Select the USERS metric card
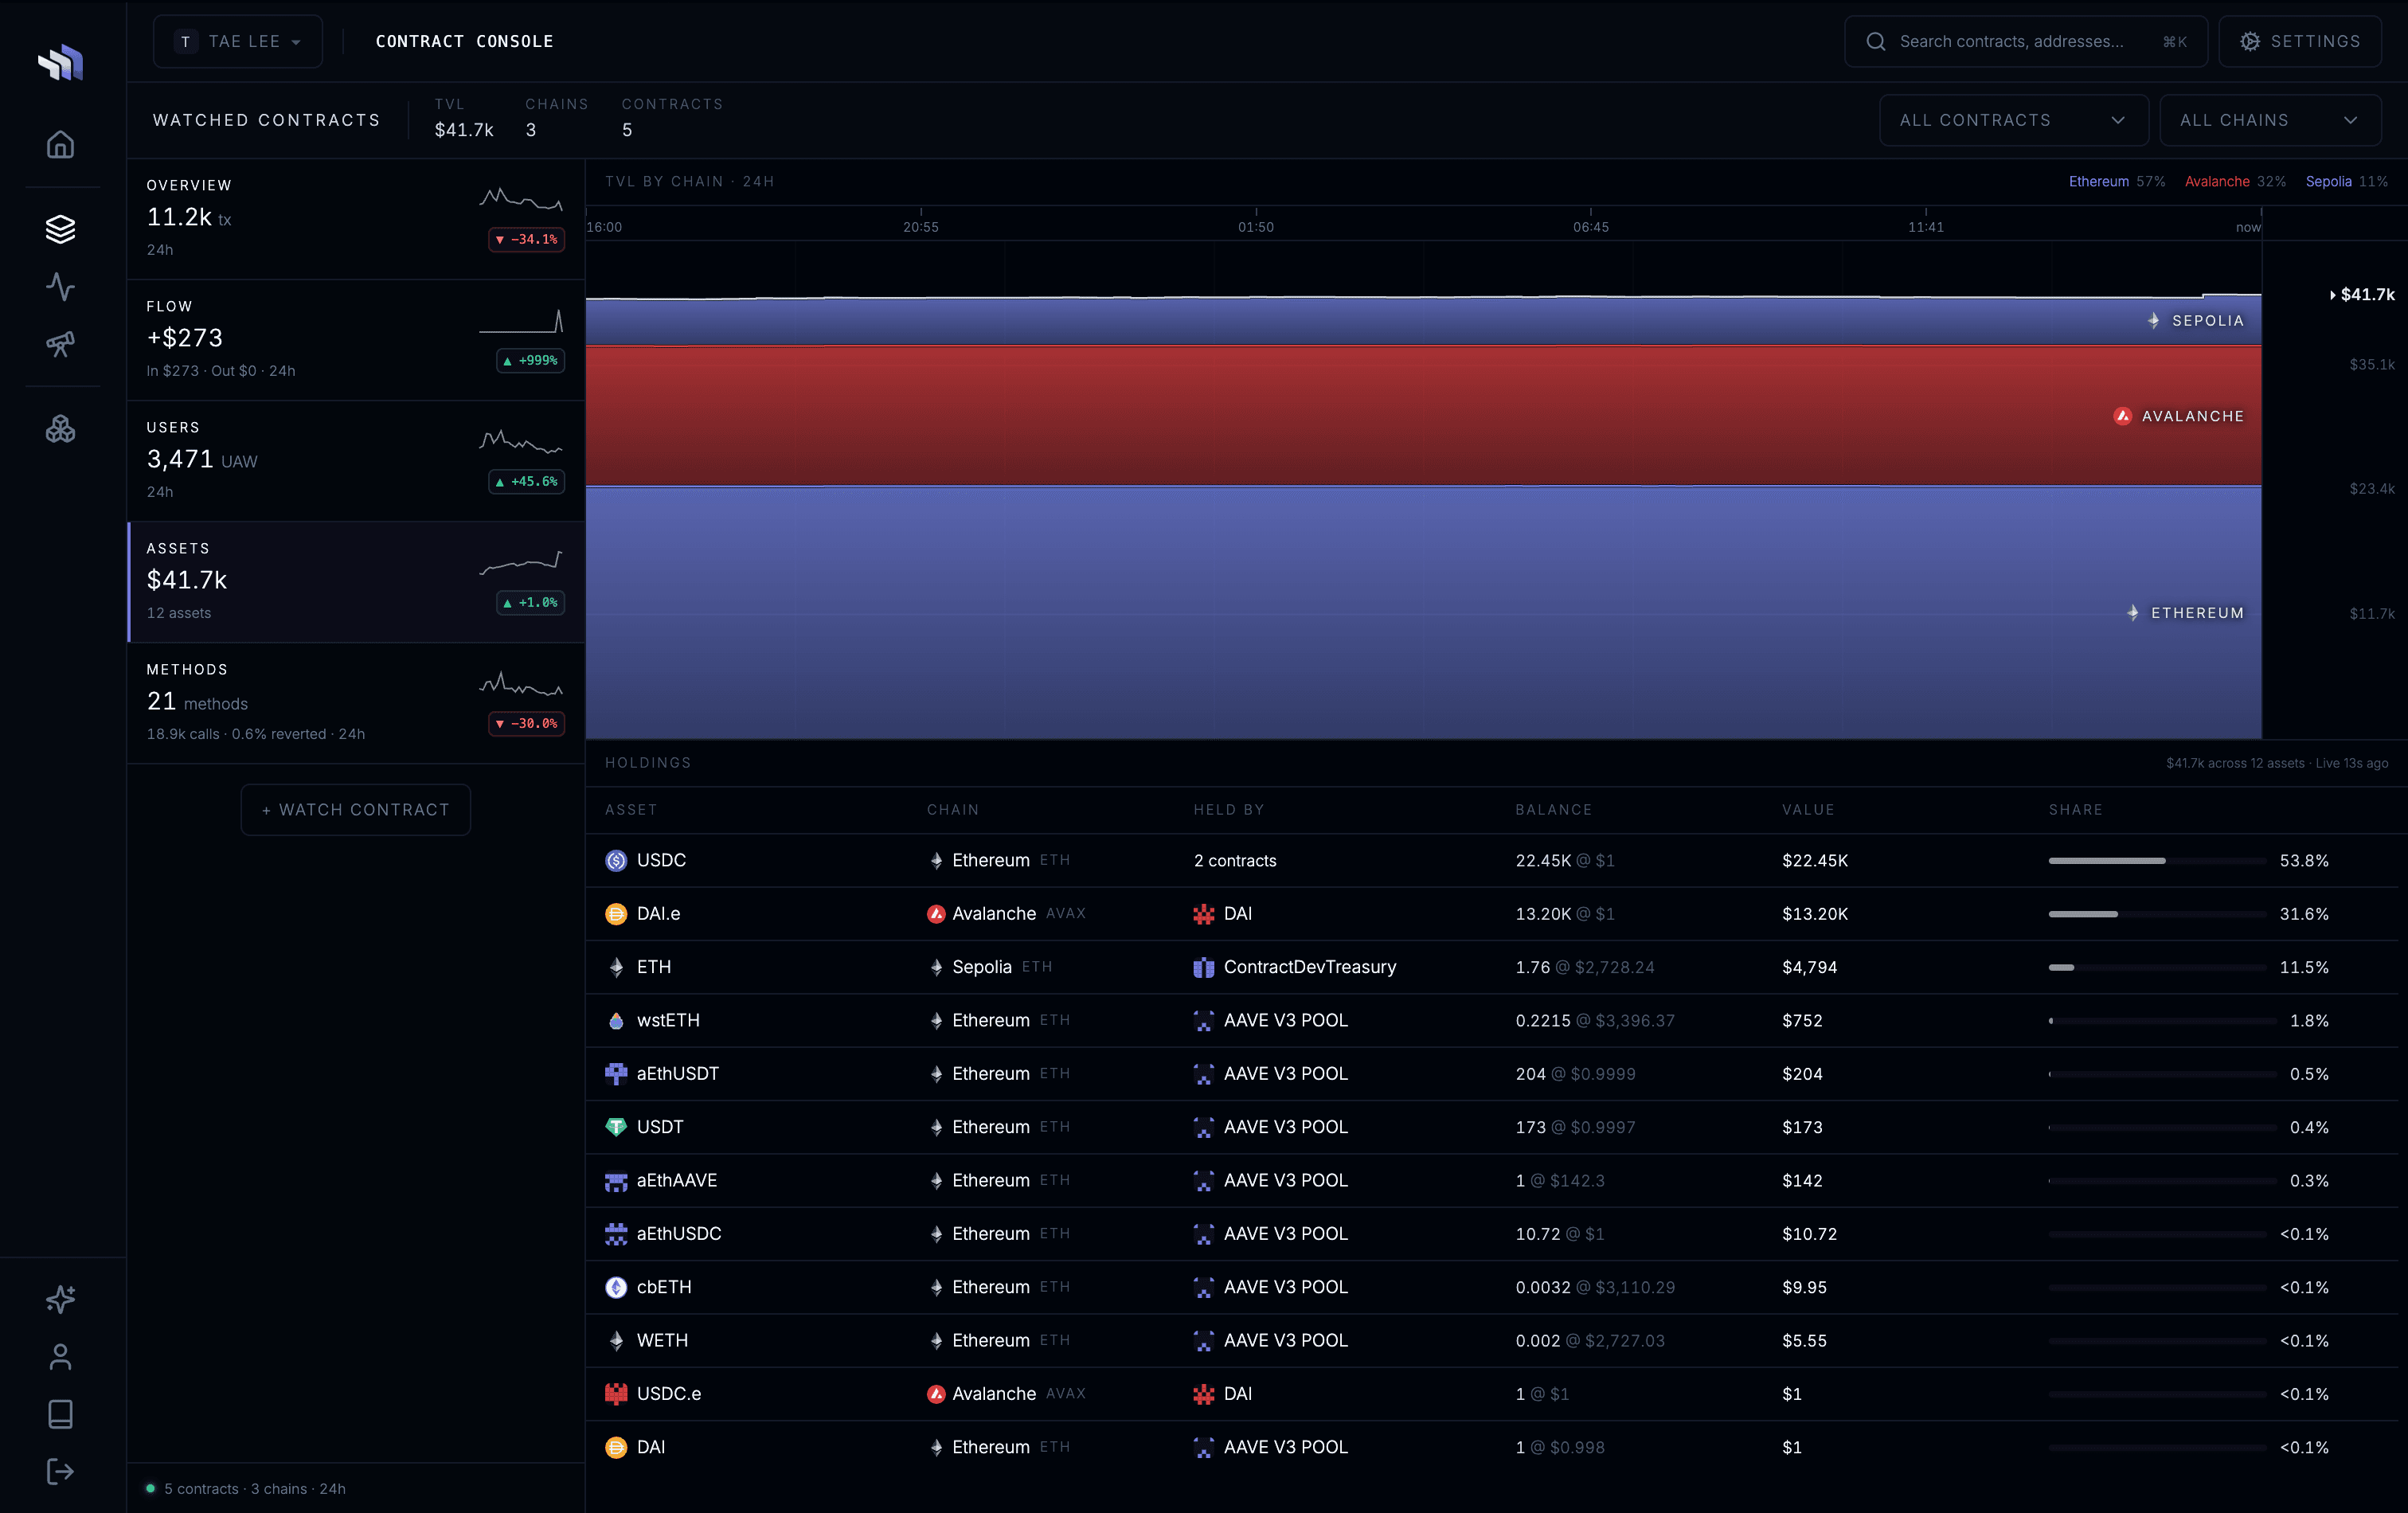Viewport: 2408px width, 1513px height. pos(356,460)
